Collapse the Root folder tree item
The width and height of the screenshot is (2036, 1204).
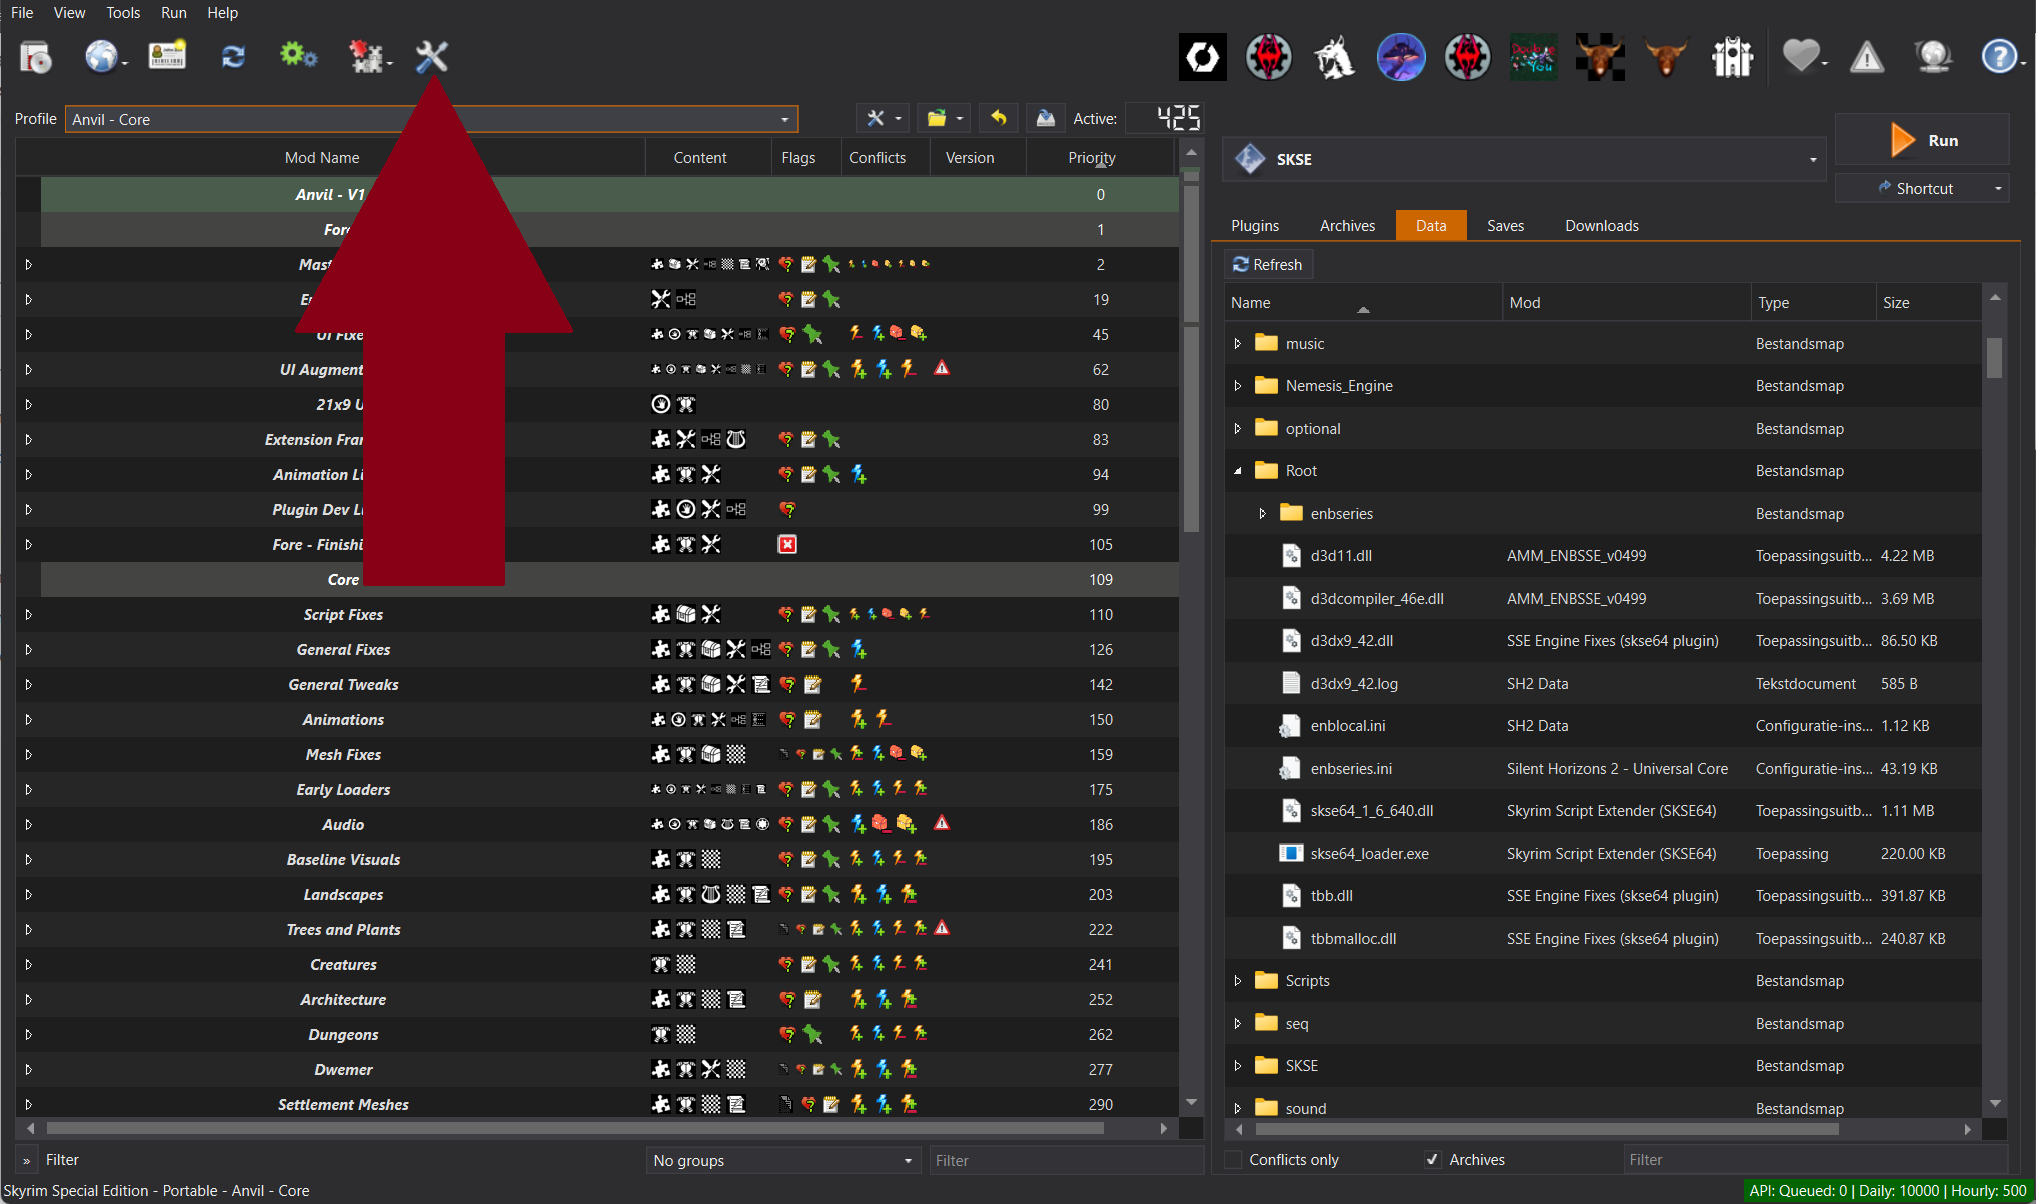pyautogui.click(x=1238, y=471)
